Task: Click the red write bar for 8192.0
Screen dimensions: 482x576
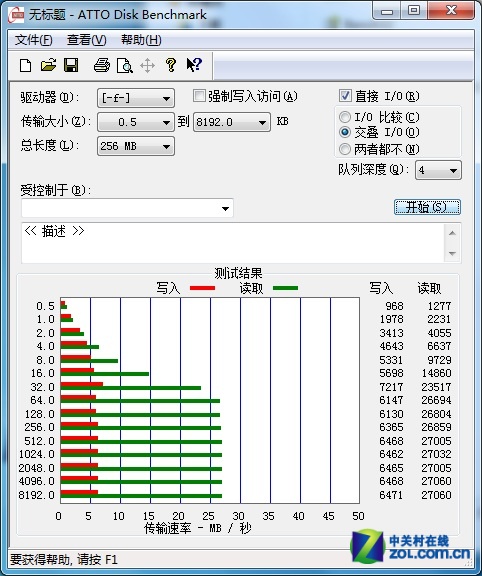Action: 79,492
